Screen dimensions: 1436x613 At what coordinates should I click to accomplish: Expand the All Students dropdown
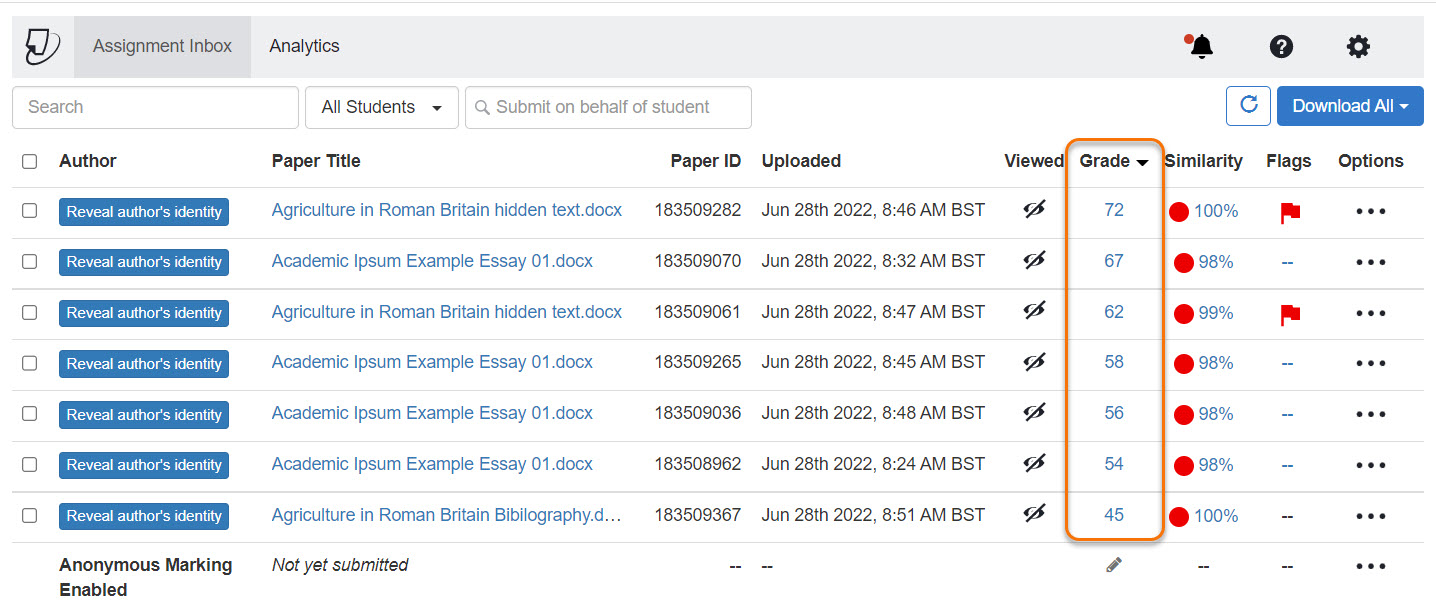pos(381,107)
